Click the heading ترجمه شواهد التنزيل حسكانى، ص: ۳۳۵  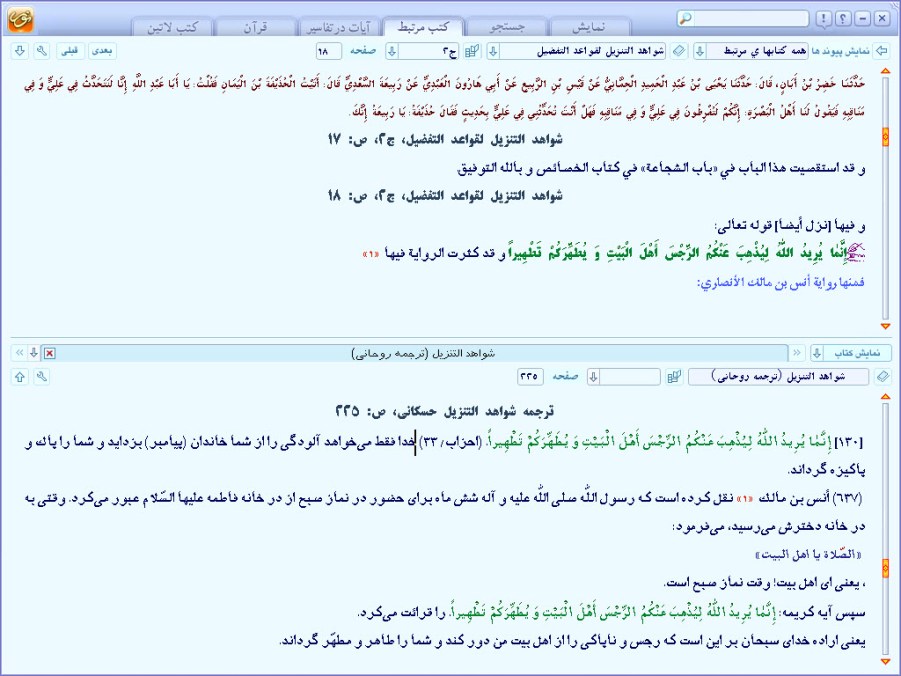445,411
